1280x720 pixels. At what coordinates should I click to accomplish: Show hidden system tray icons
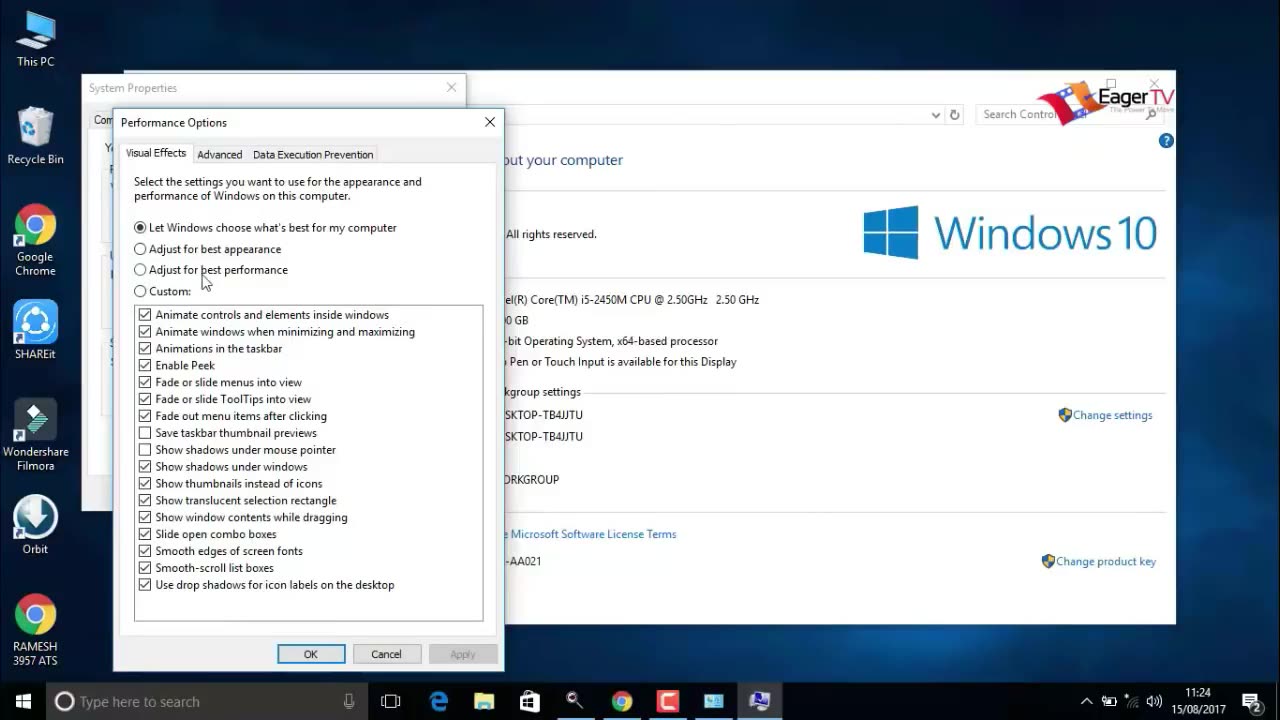(x=1086, y=701)
